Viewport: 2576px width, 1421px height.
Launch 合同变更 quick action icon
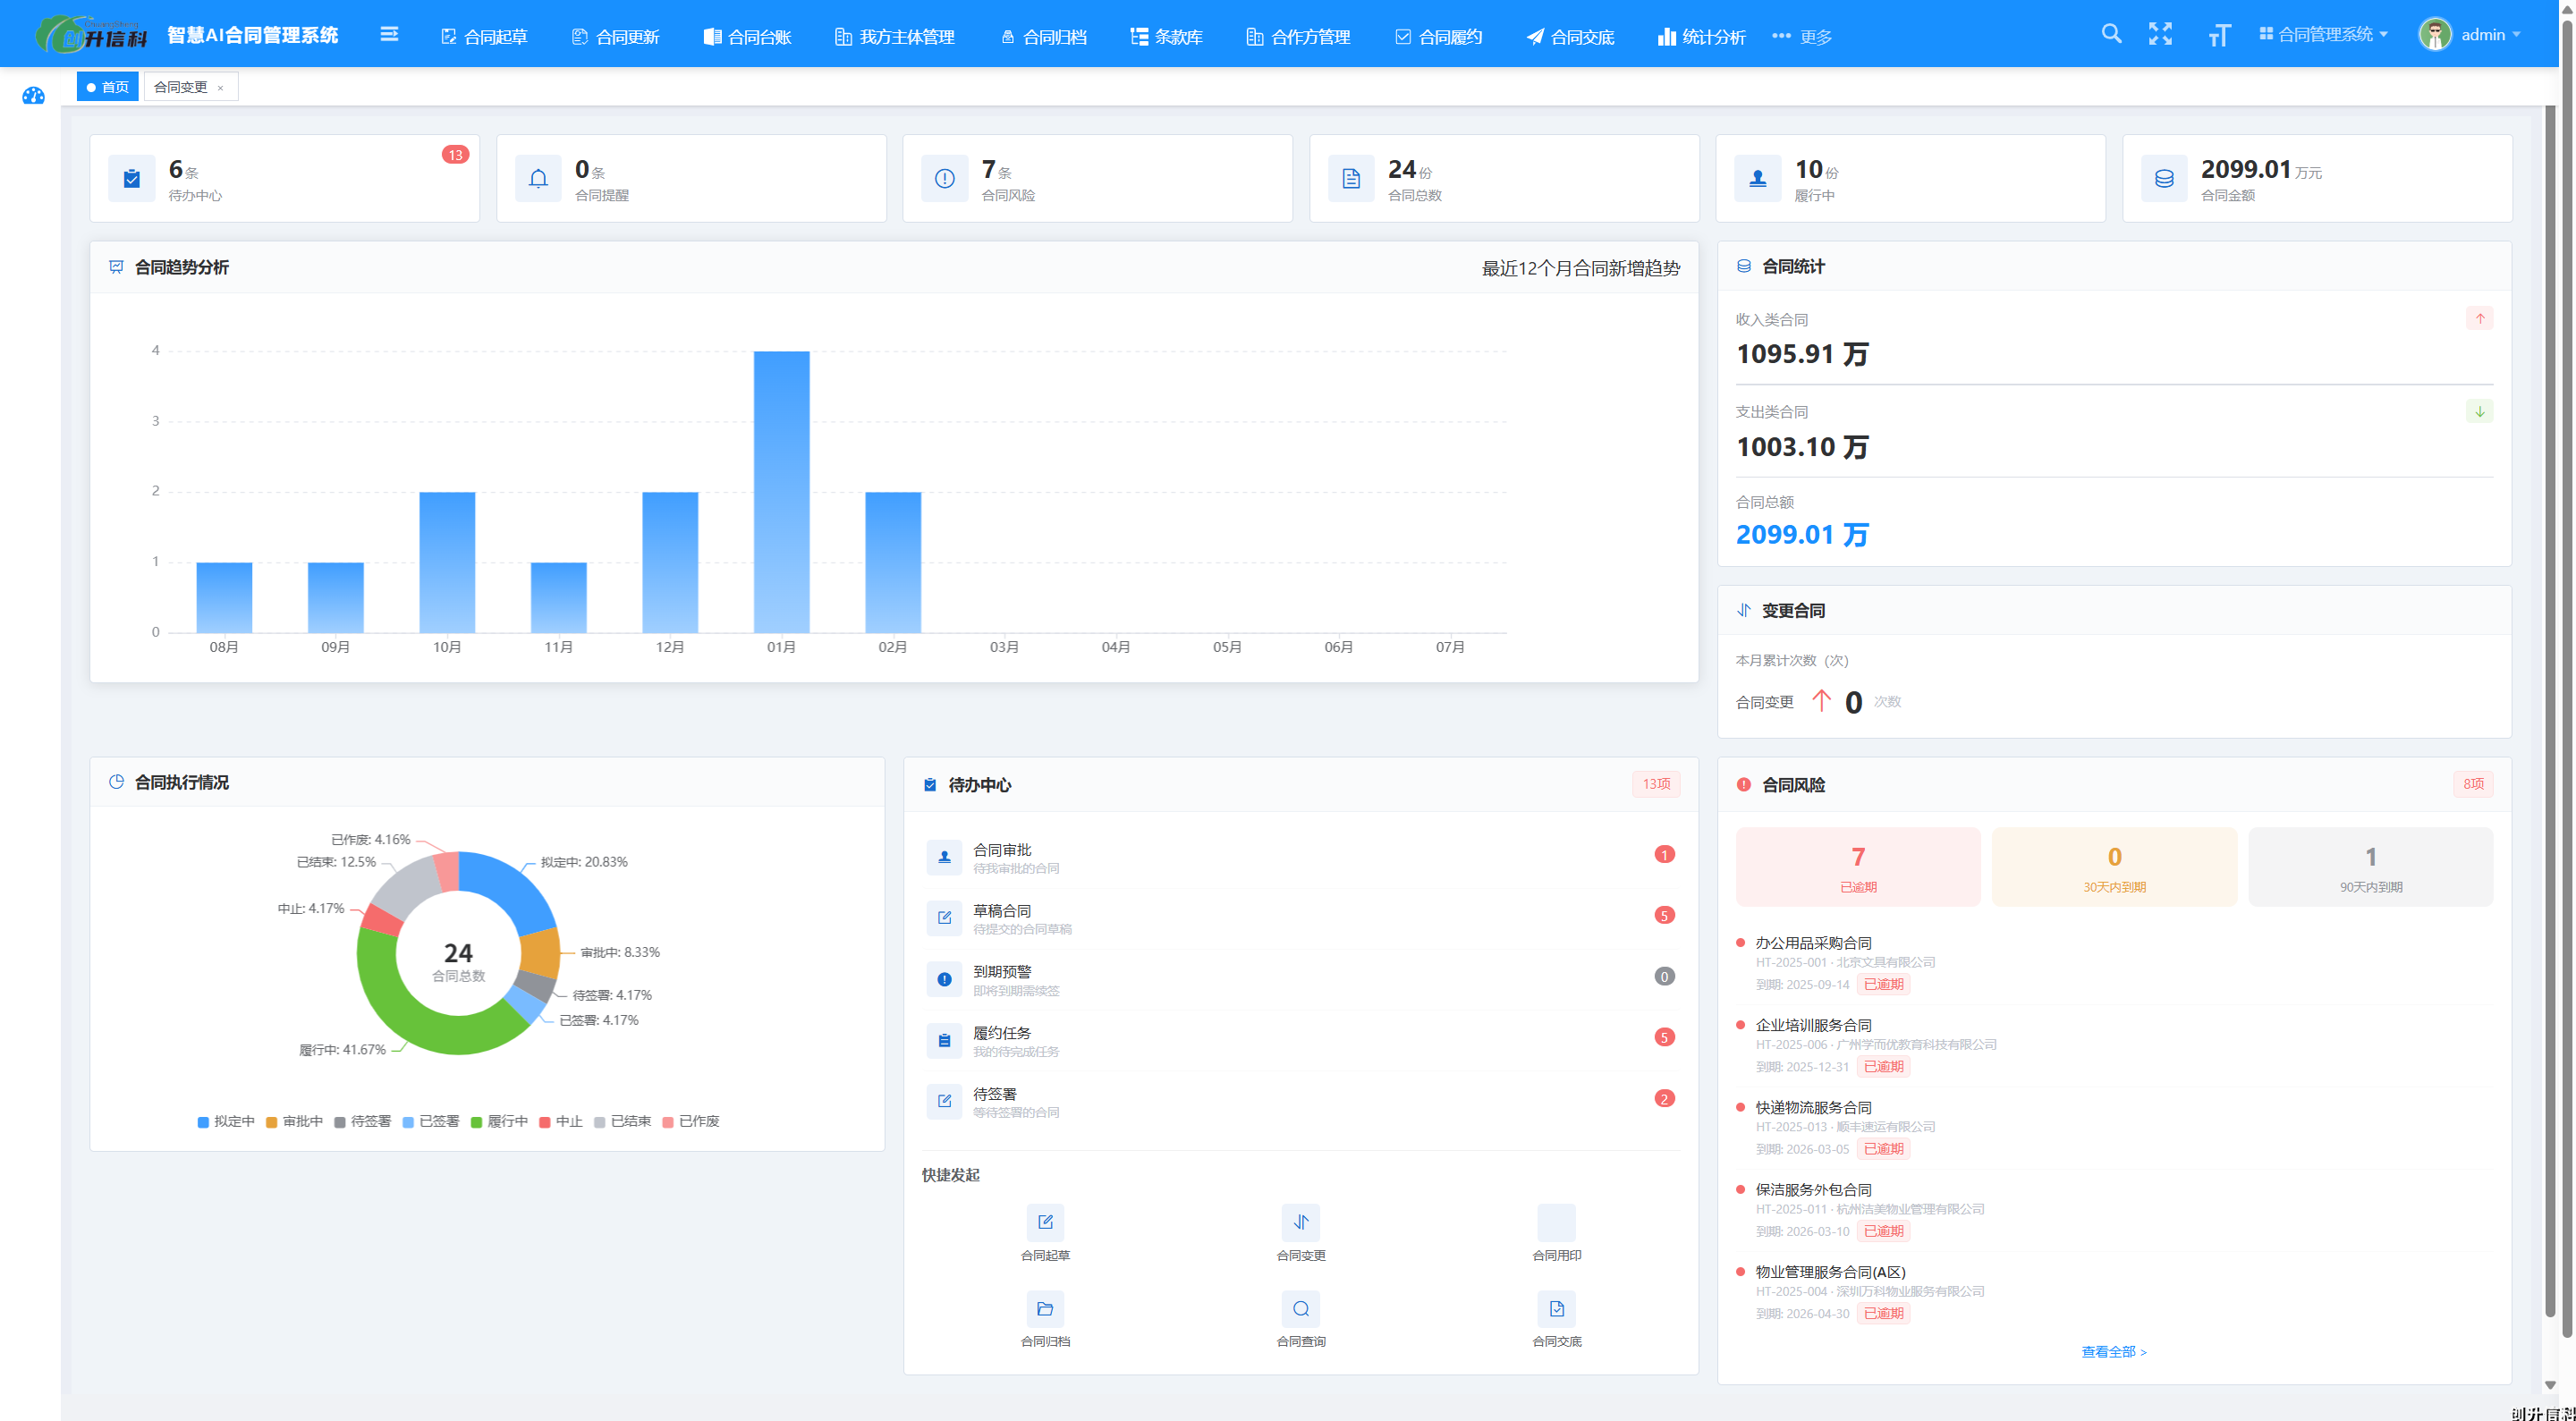pyautogui.click(x=1300, y=1222)
